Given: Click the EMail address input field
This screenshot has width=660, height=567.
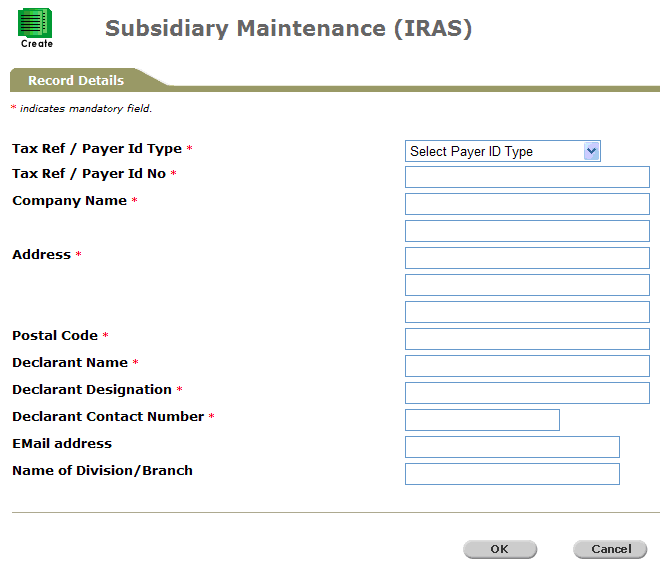Looking at the screenshot, I should point(512,447).
